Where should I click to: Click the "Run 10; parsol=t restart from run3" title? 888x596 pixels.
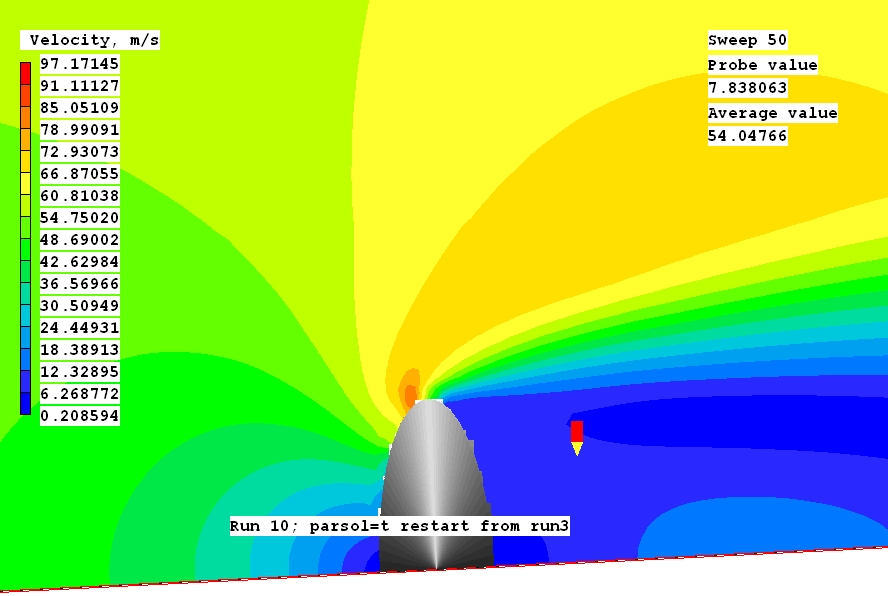[x=399, y=525]
